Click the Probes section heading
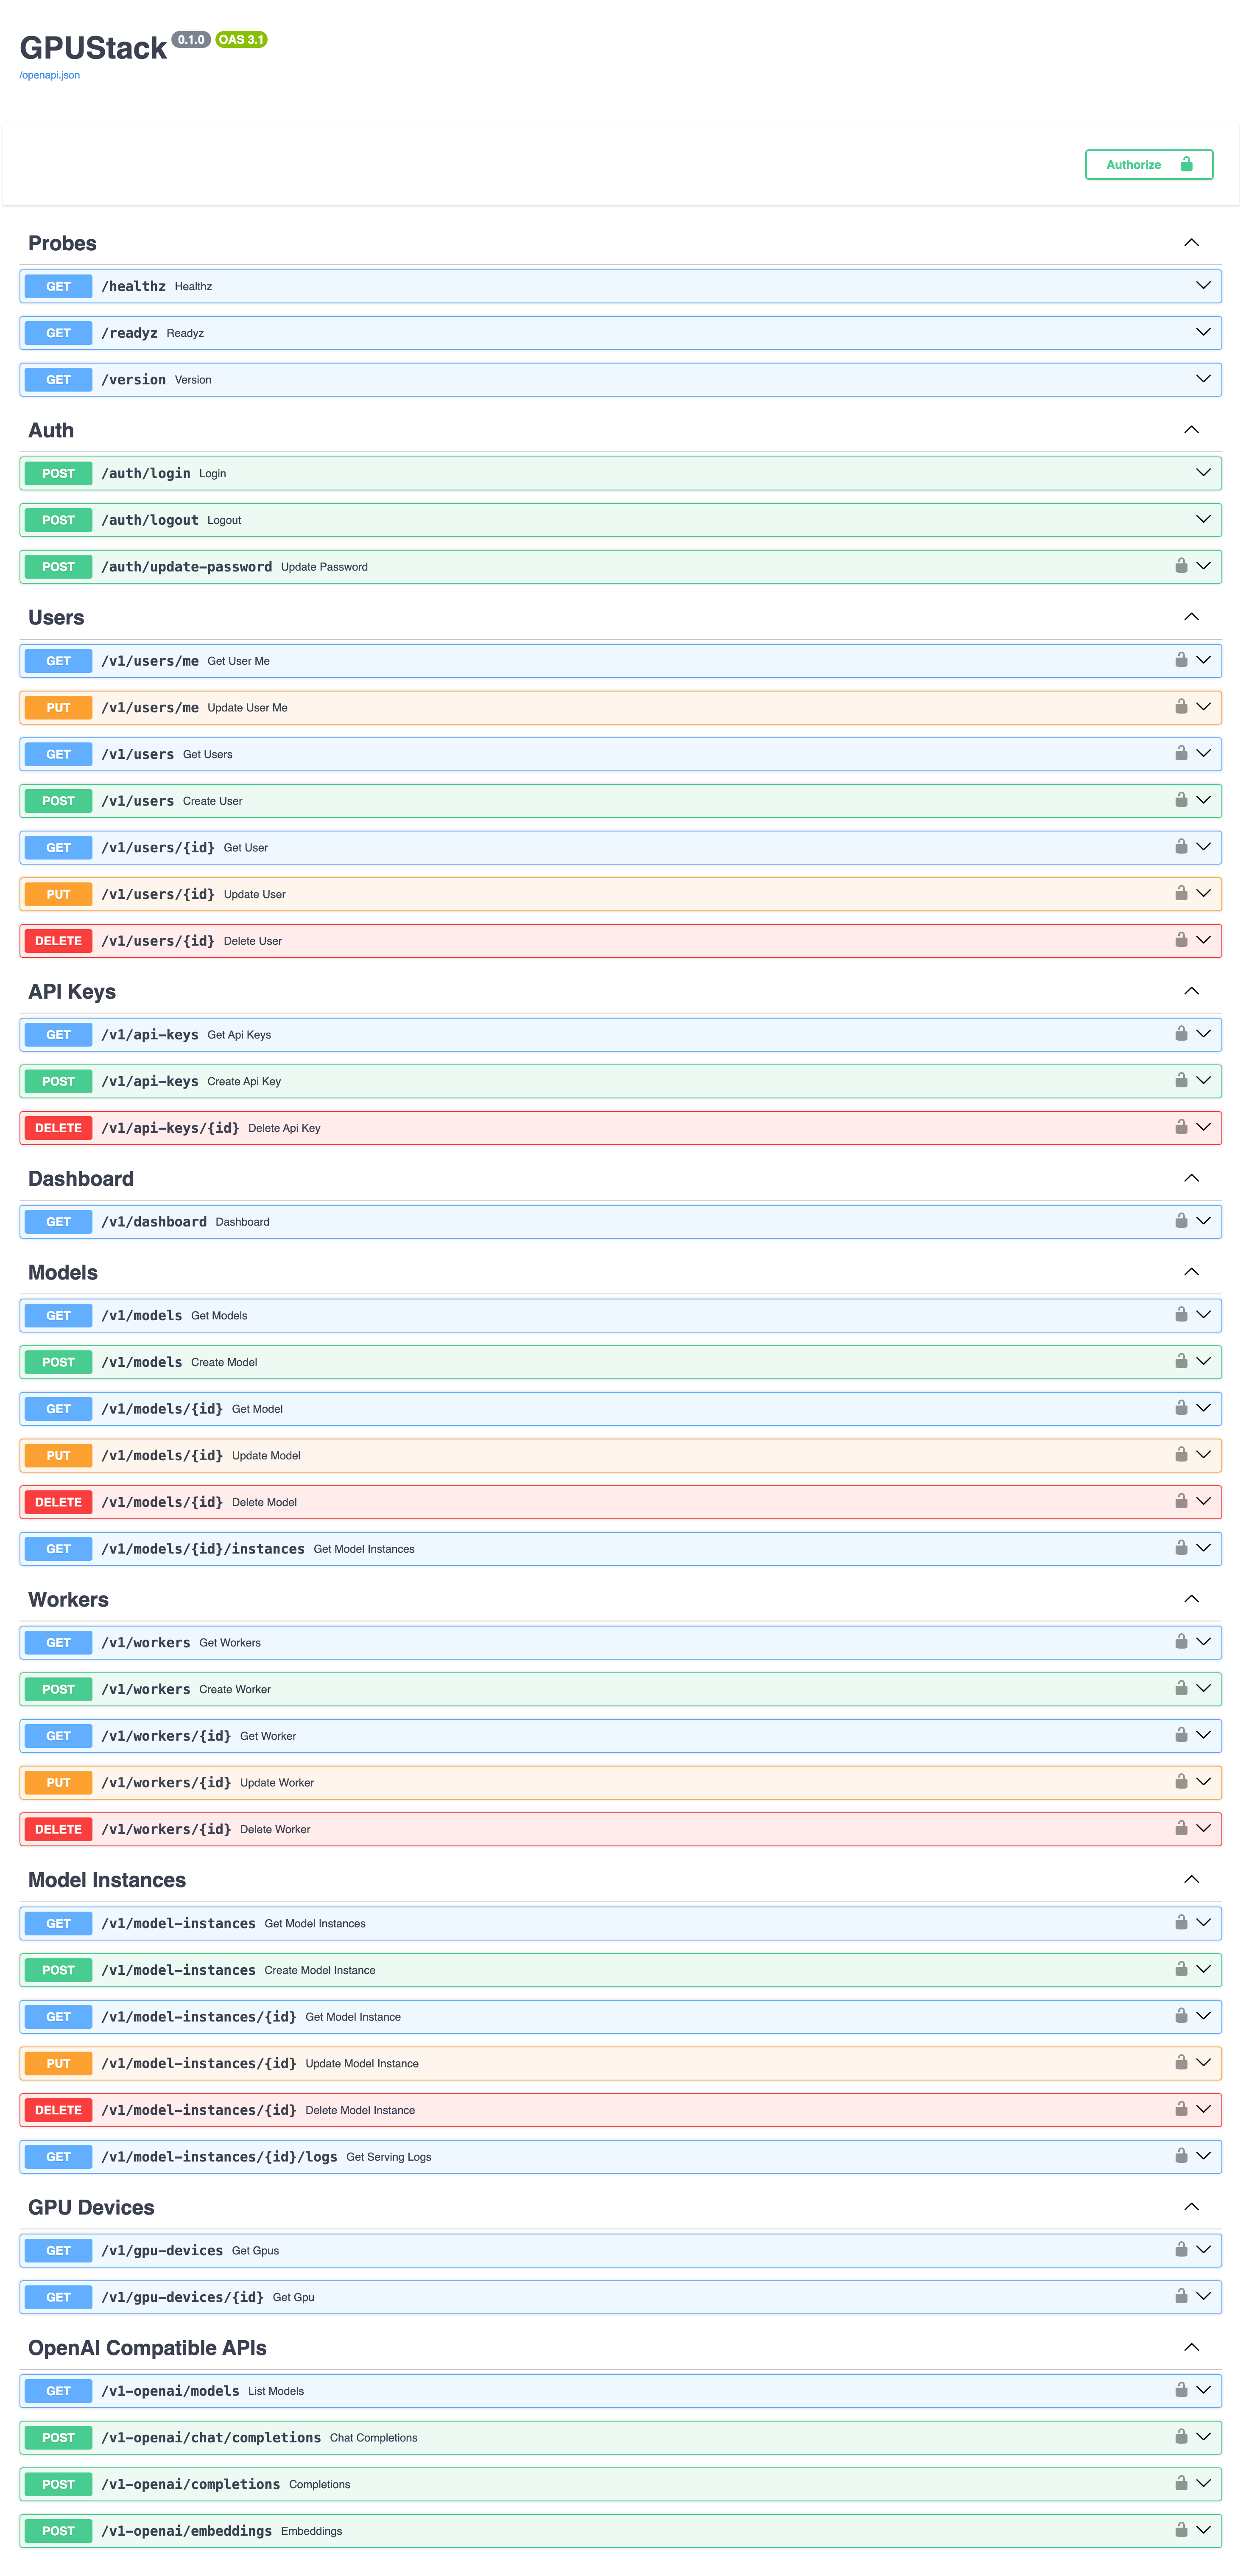Viewport: 1246px width, 2576px height. [62, 243]
